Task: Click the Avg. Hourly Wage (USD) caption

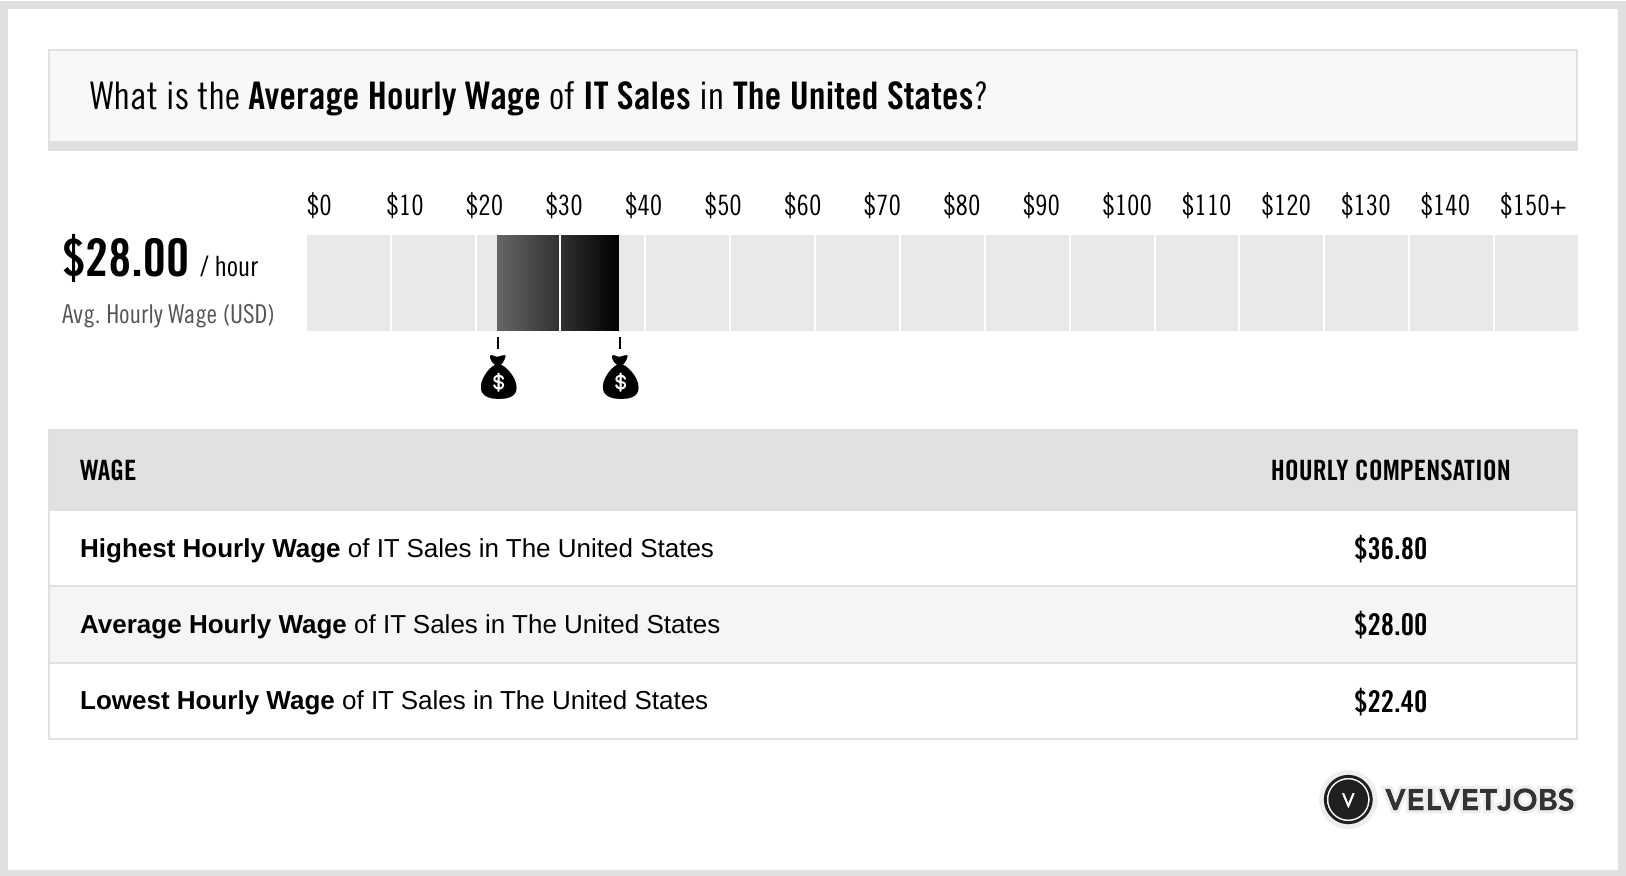Action: pyautogui.click(x=168, y=314)
